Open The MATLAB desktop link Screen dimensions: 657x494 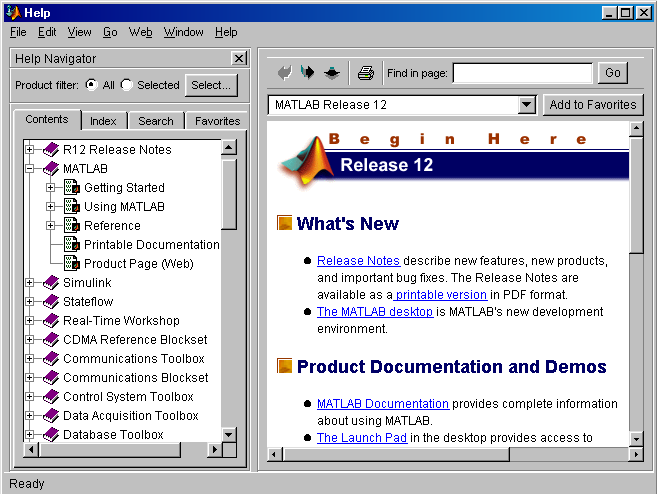tap(375, 311)
